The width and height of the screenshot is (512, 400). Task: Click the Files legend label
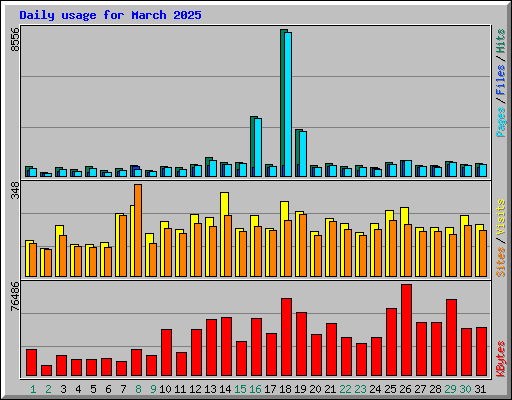(x=501, y=80)
